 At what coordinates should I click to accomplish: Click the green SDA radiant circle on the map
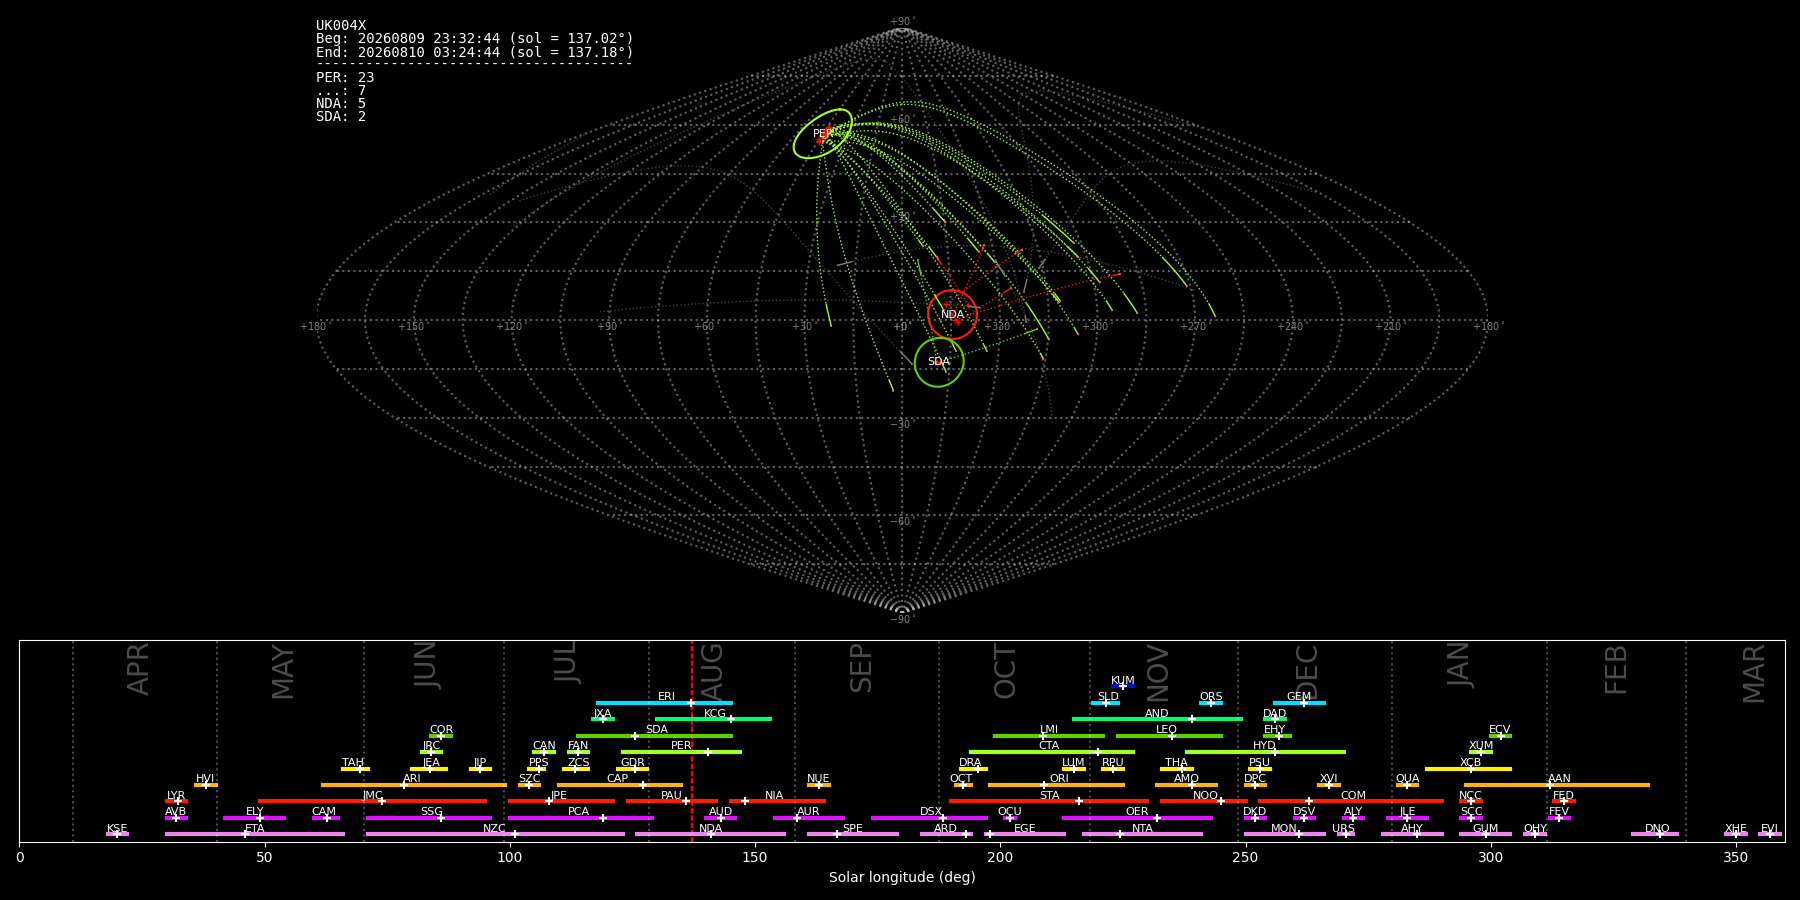939,362
